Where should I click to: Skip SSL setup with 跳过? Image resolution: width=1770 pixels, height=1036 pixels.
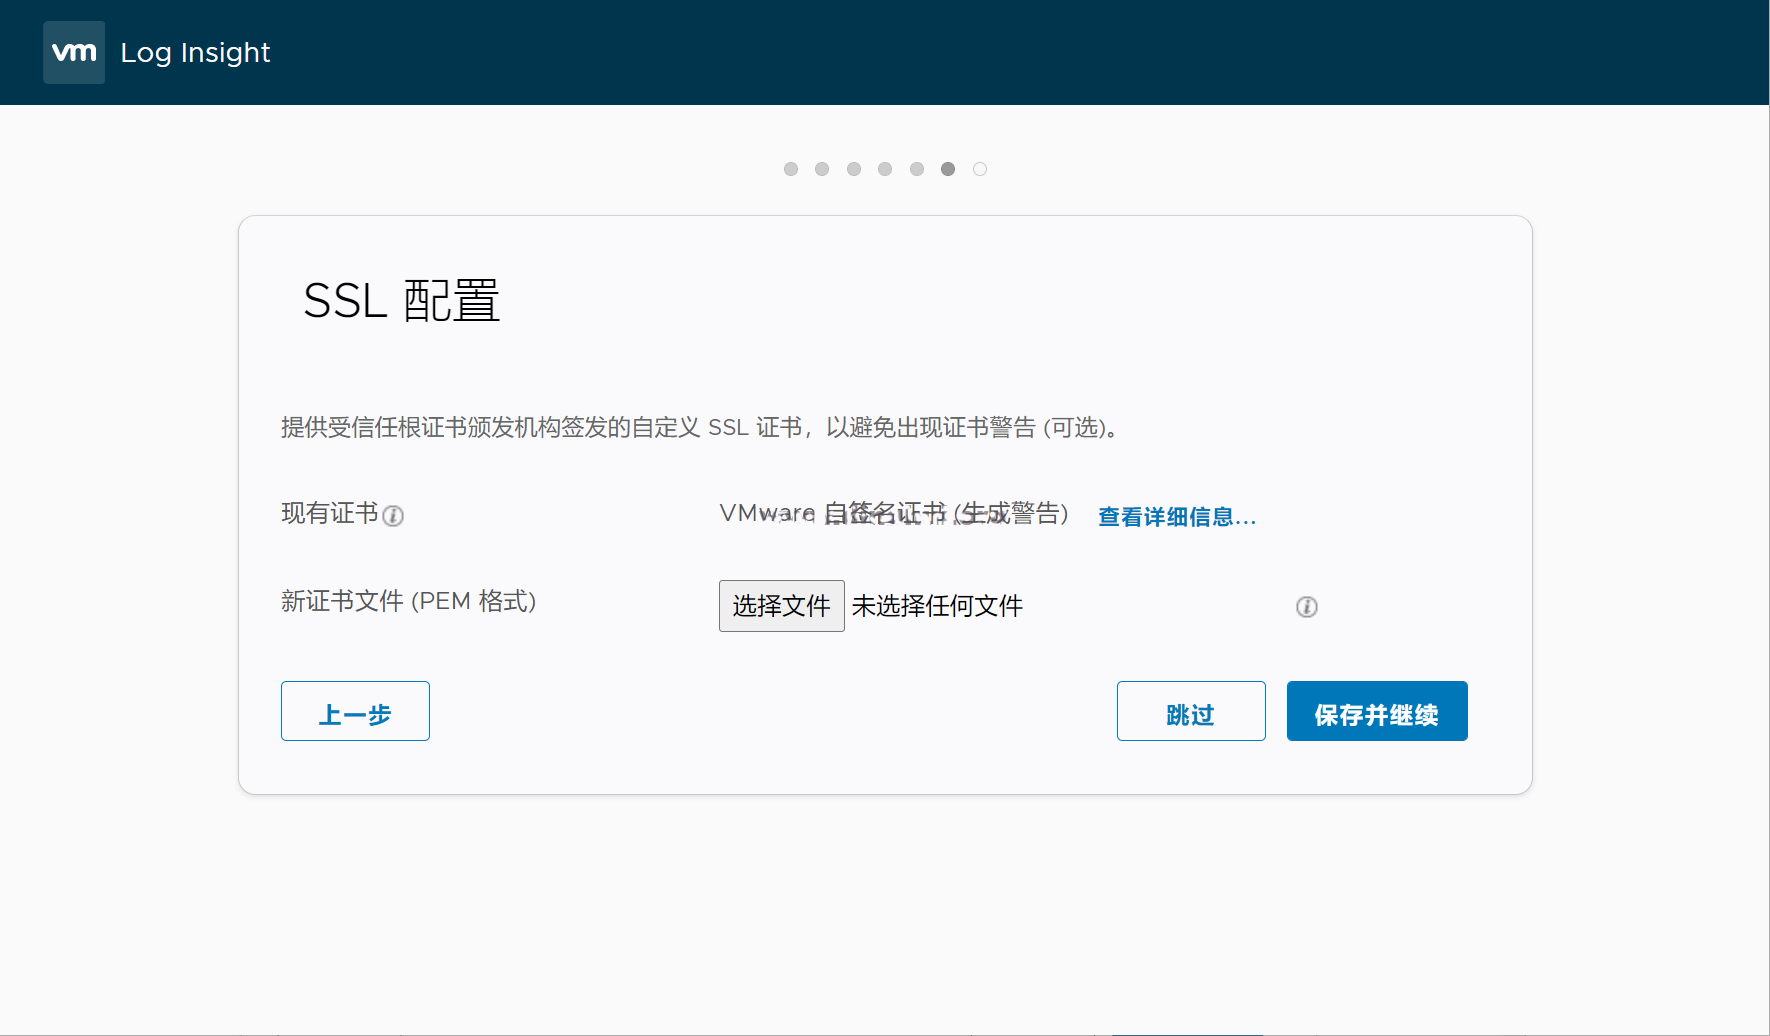(1190, 711)
